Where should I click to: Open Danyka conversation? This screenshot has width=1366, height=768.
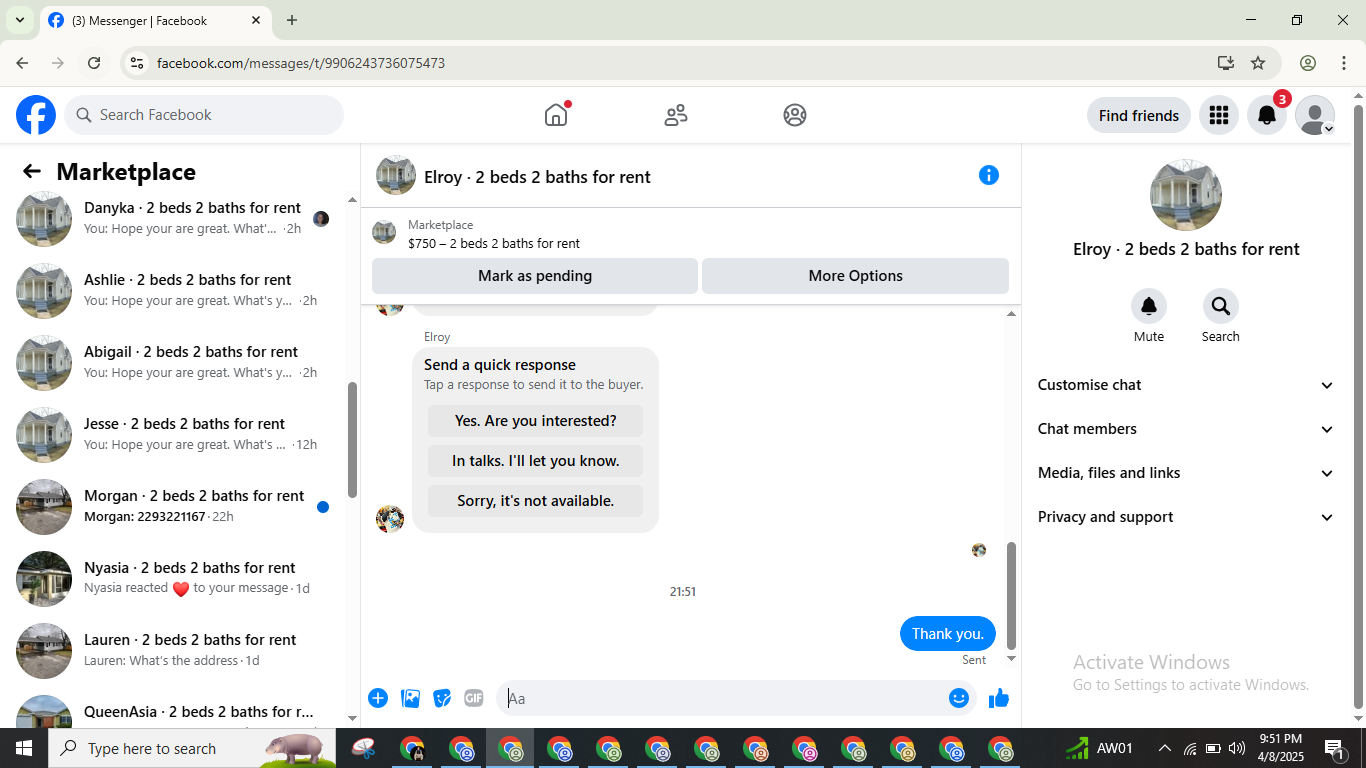pos(177,218)
